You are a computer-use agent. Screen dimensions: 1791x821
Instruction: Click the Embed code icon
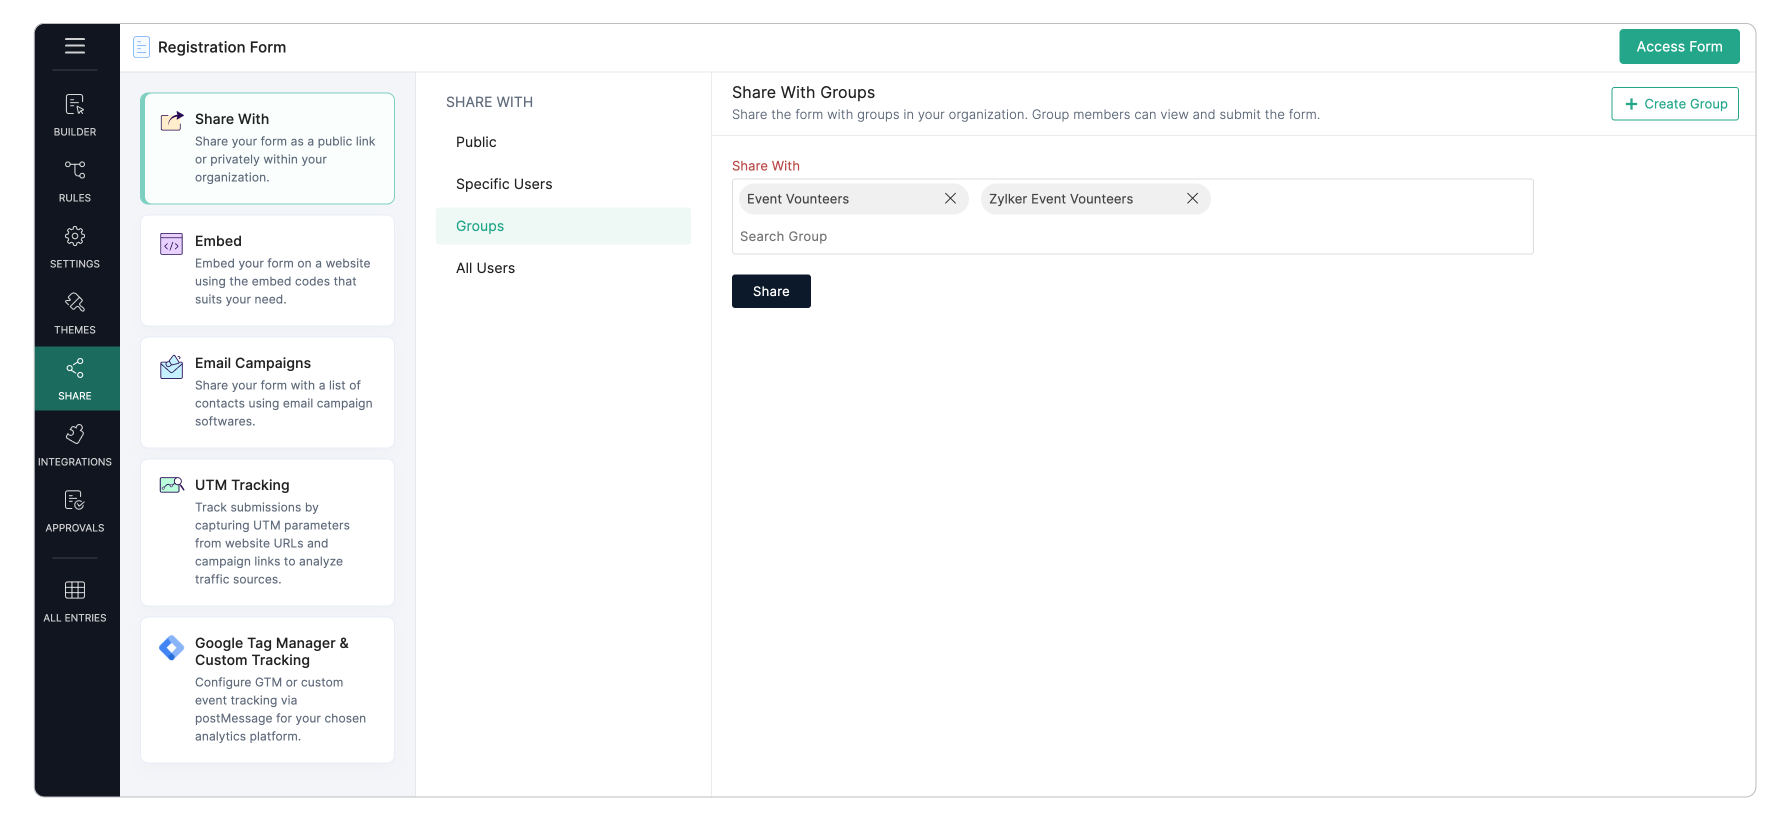(x=172, y=244)
